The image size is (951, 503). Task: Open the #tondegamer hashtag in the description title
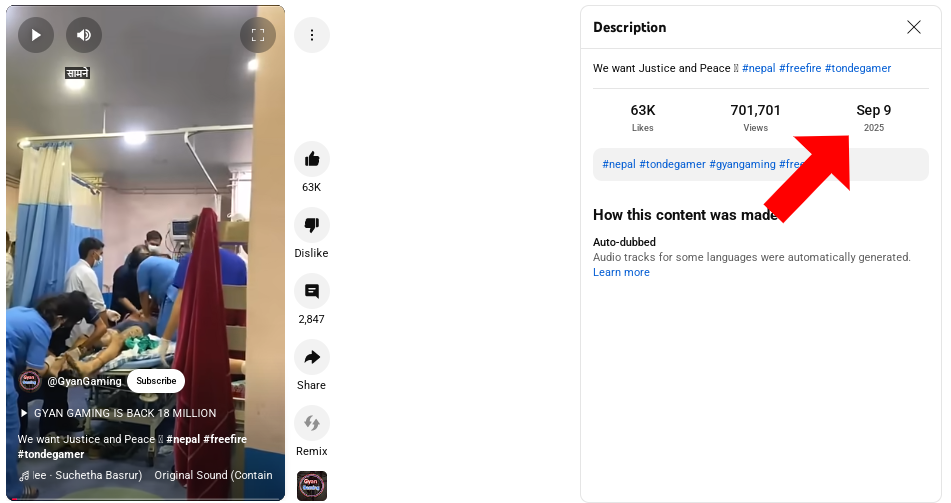pos(858,69)
